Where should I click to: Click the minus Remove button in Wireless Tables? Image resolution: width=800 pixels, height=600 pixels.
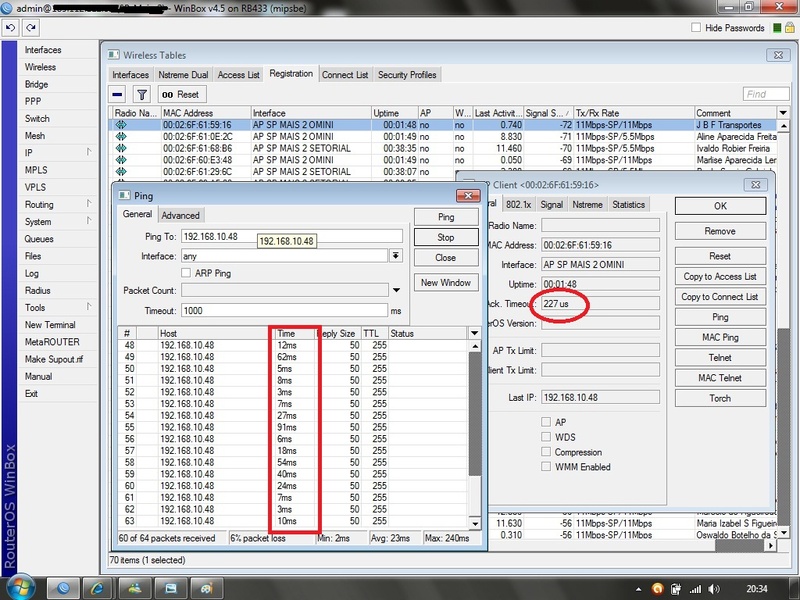pyautogui.click(x=117, y=94)
